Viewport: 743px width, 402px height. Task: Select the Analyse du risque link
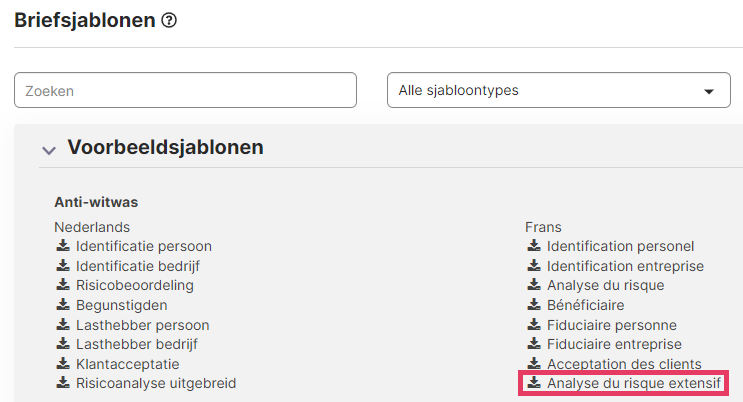click(606, 285)
